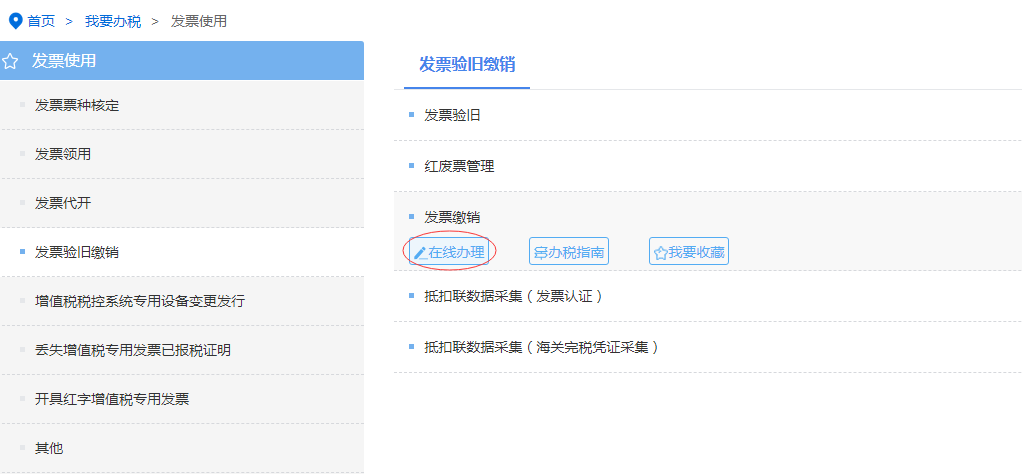Select 发票代开 in sidebar
This screenshot has height=474, width=1022.
coord(182,203)
